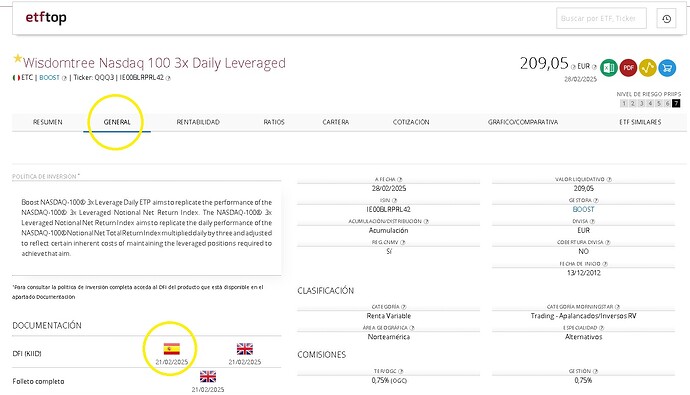Open the CARTERA tab

pos(336,122)
